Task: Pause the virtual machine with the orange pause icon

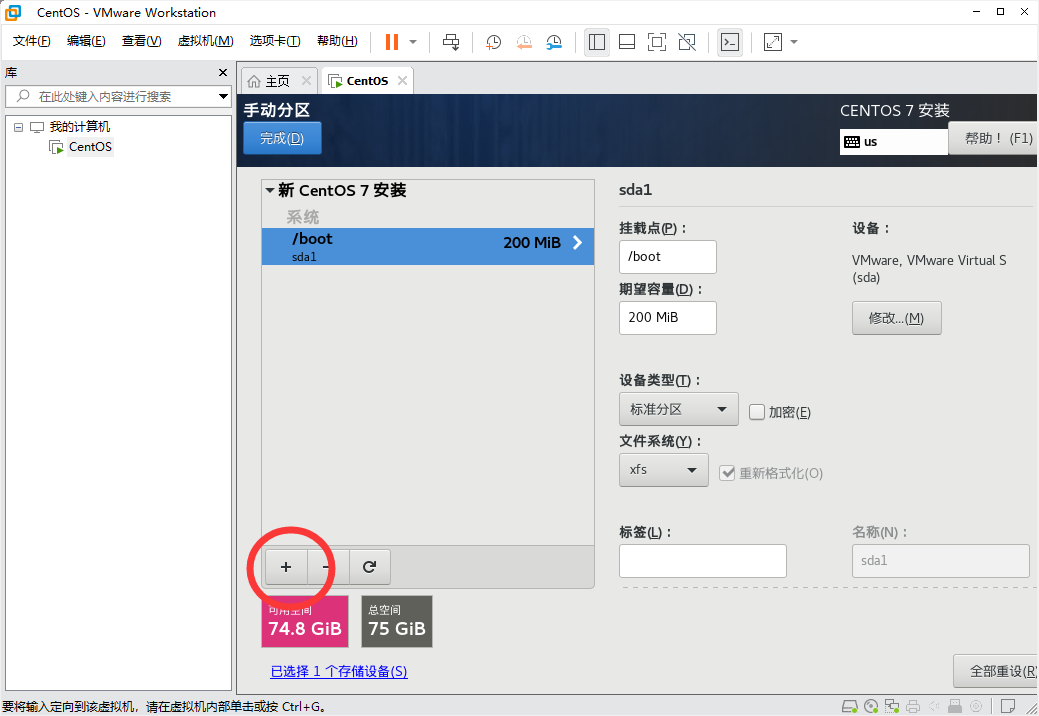Action: [392, 42]
